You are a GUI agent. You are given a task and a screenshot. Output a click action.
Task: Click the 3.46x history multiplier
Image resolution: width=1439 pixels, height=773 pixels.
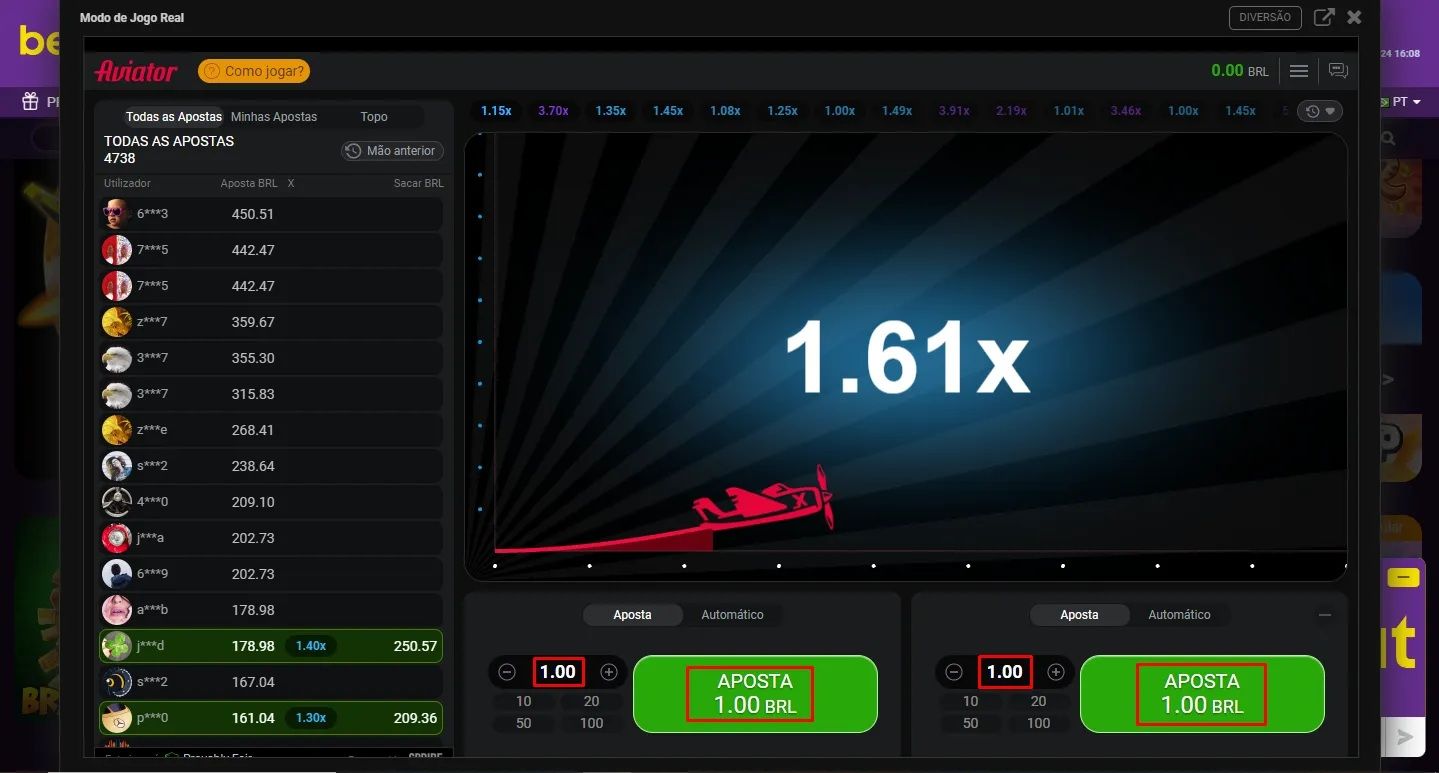1126,111
